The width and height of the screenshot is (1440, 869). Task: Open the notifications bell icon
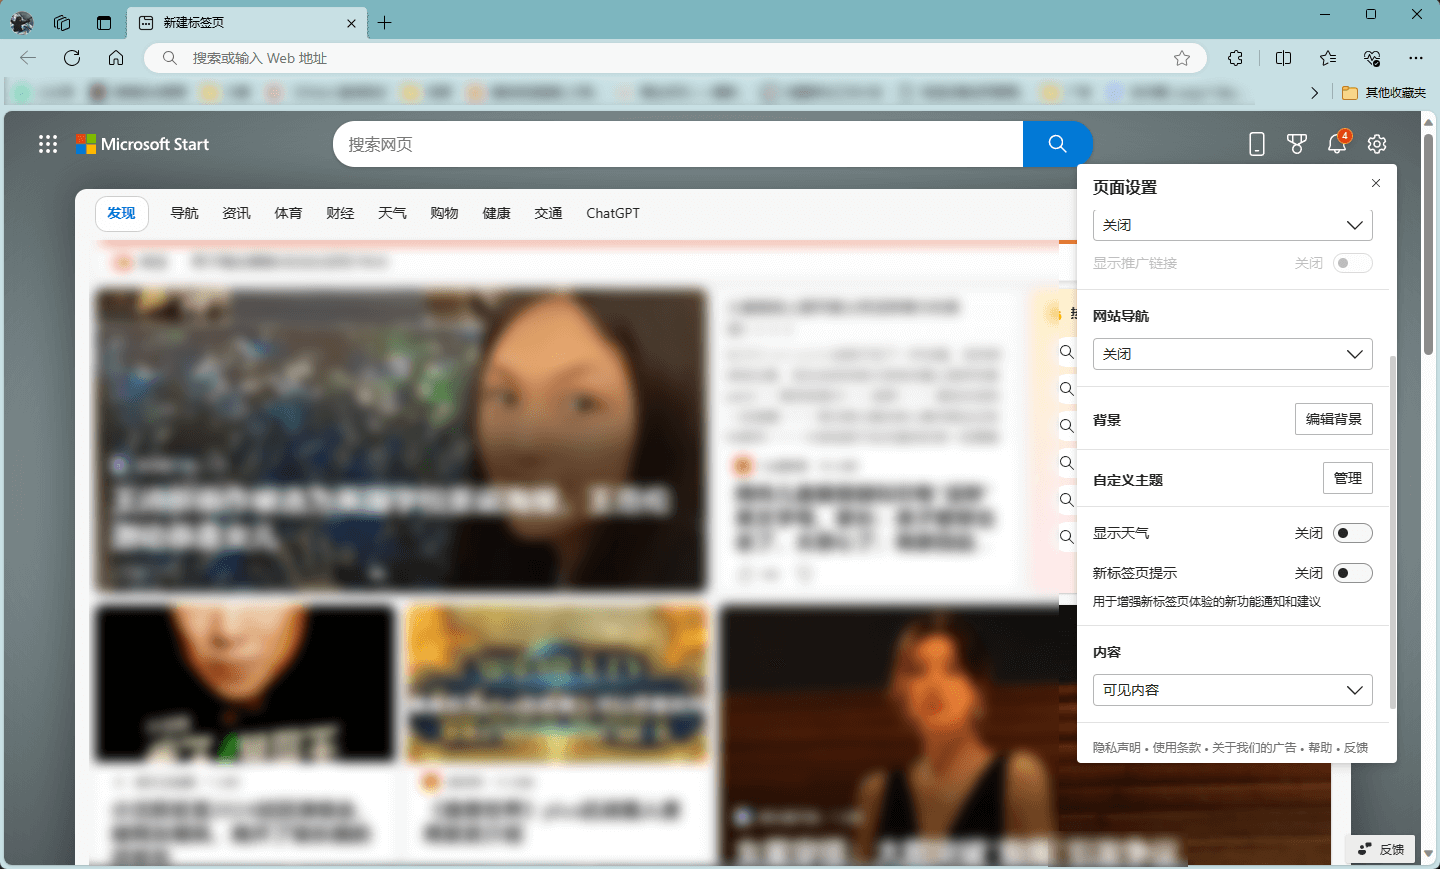1336,144
